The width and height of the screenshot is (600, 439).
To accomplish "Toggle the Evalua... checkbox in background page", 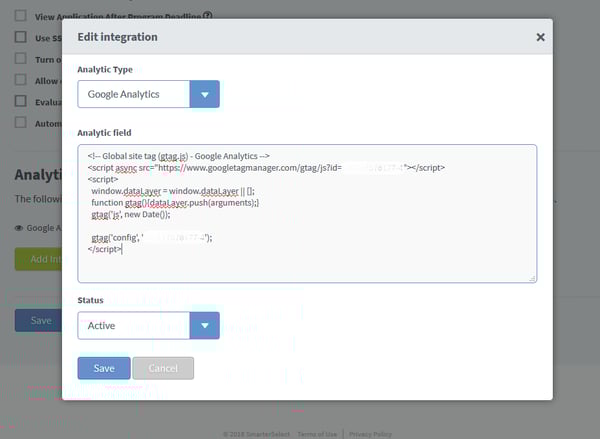I will [20, 101].
